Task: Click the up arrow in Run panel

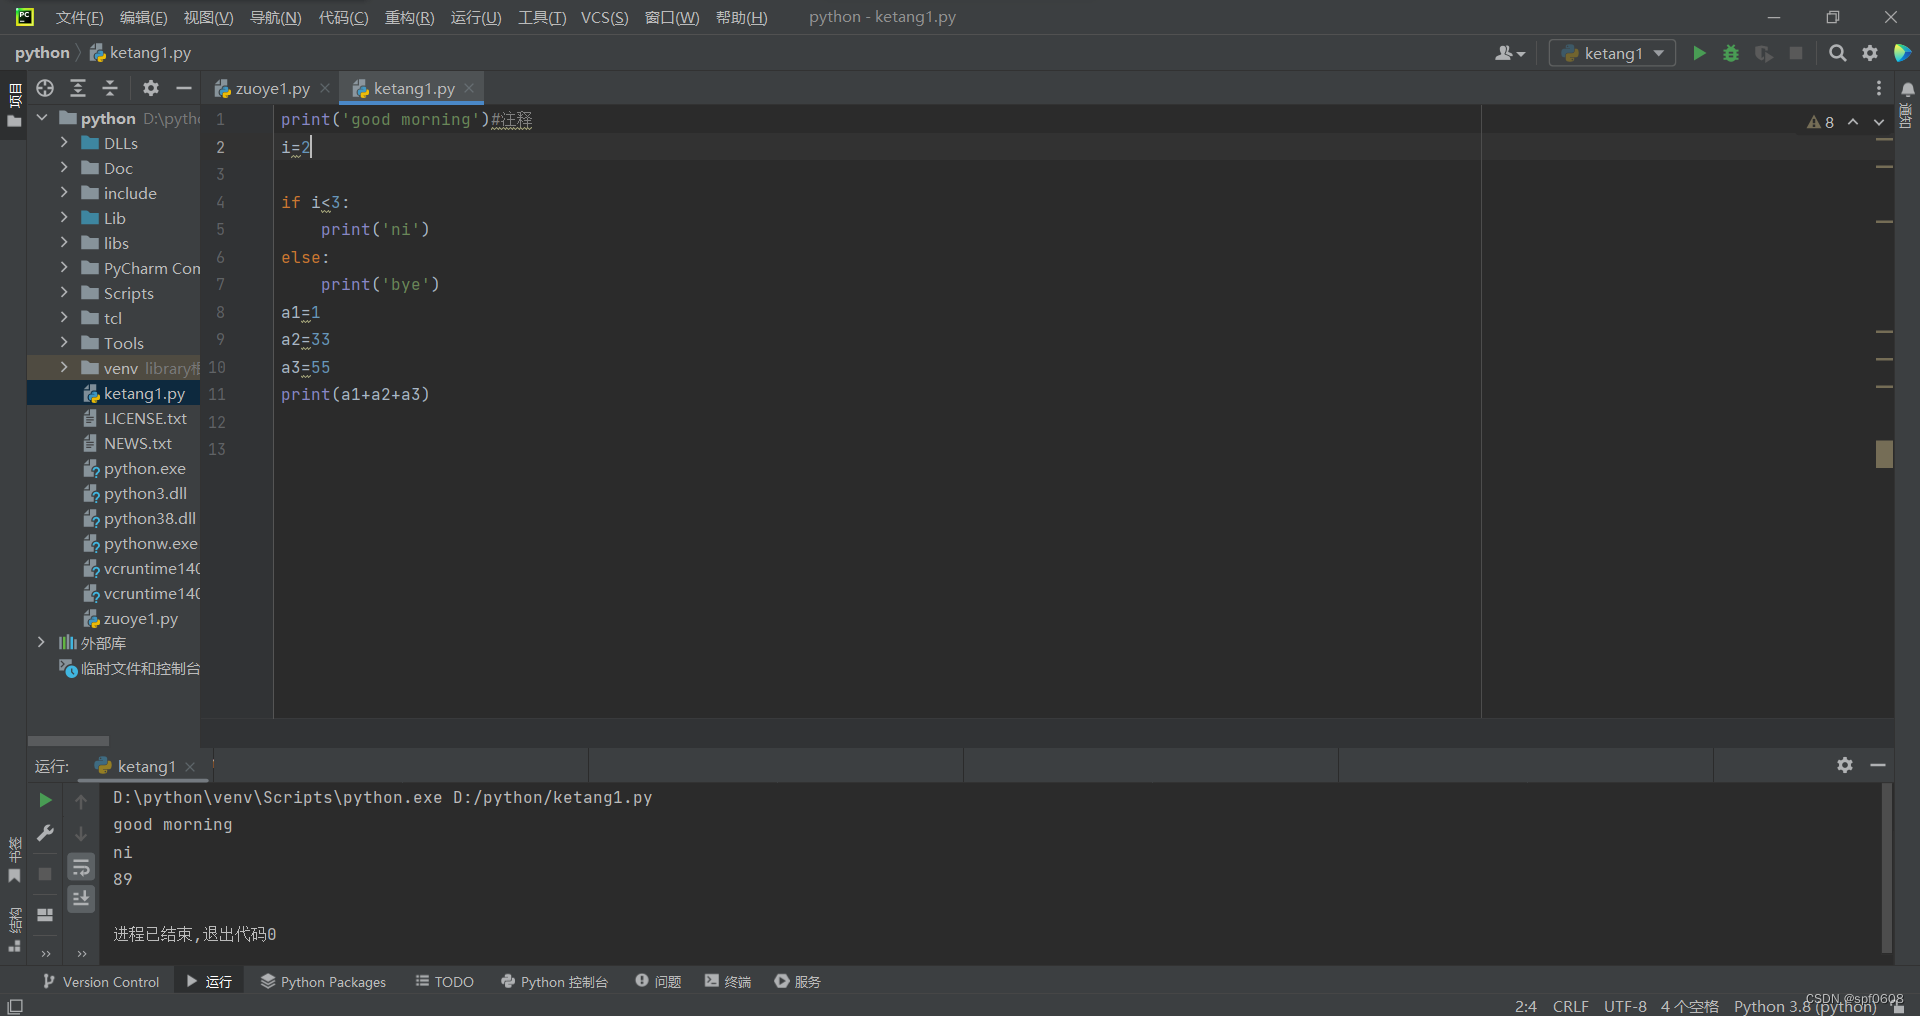Action: 81,801
